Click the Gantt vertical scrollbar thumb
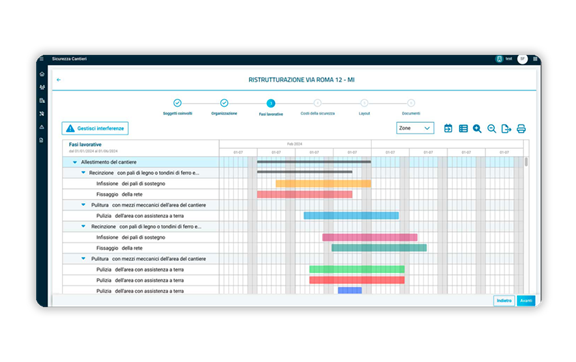The height and width of the screenshot is (362, 576). pos(526,162)
